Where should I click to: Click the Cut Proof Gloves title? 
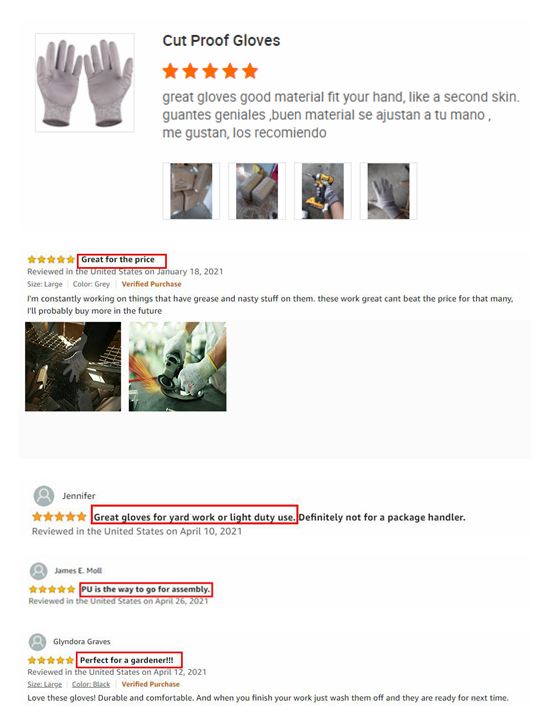click(x=221, y=41)
